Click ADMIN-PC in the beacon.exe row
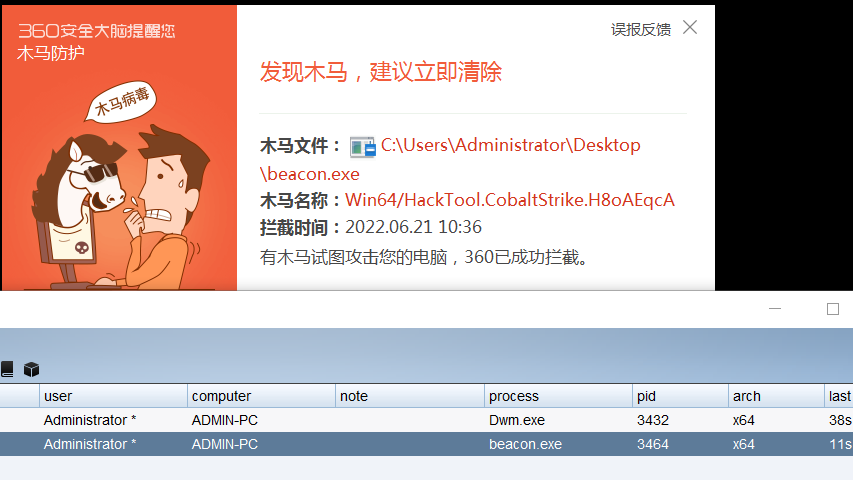The height and width of the screenshot is (480, 853). click(x=225, y=444)
